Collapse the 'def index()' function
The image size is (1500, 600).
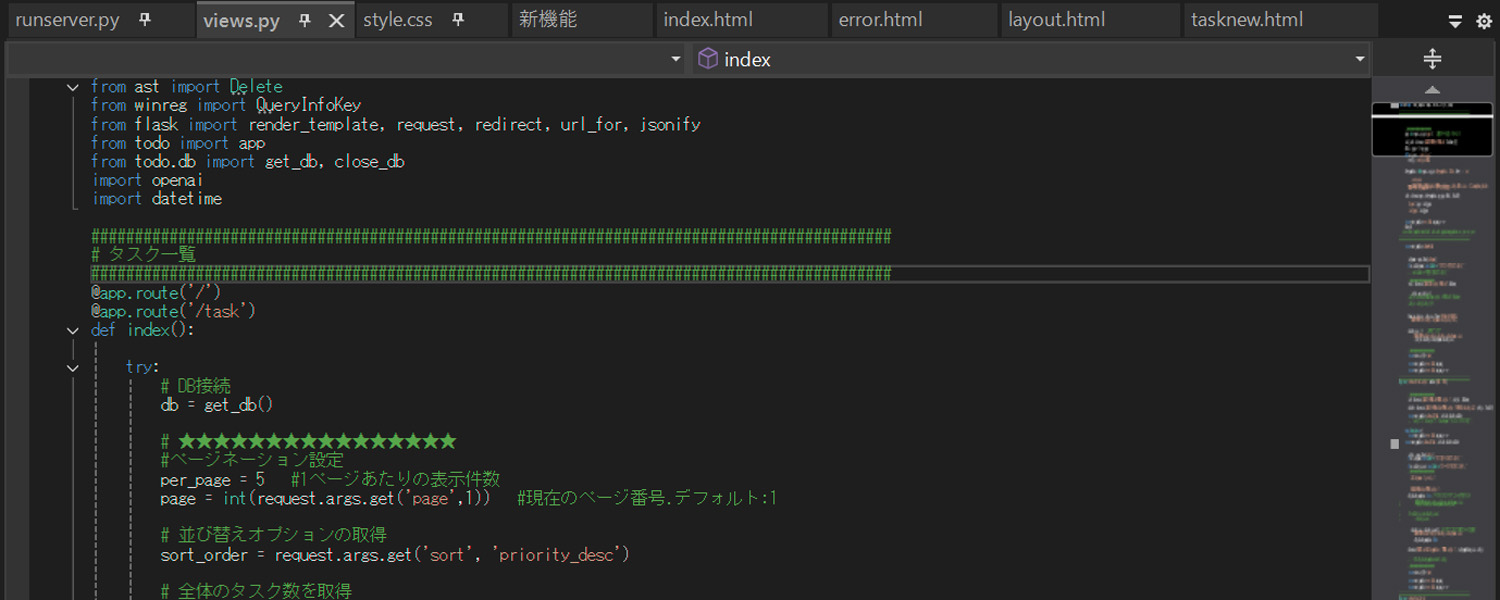tap(73, 330)
